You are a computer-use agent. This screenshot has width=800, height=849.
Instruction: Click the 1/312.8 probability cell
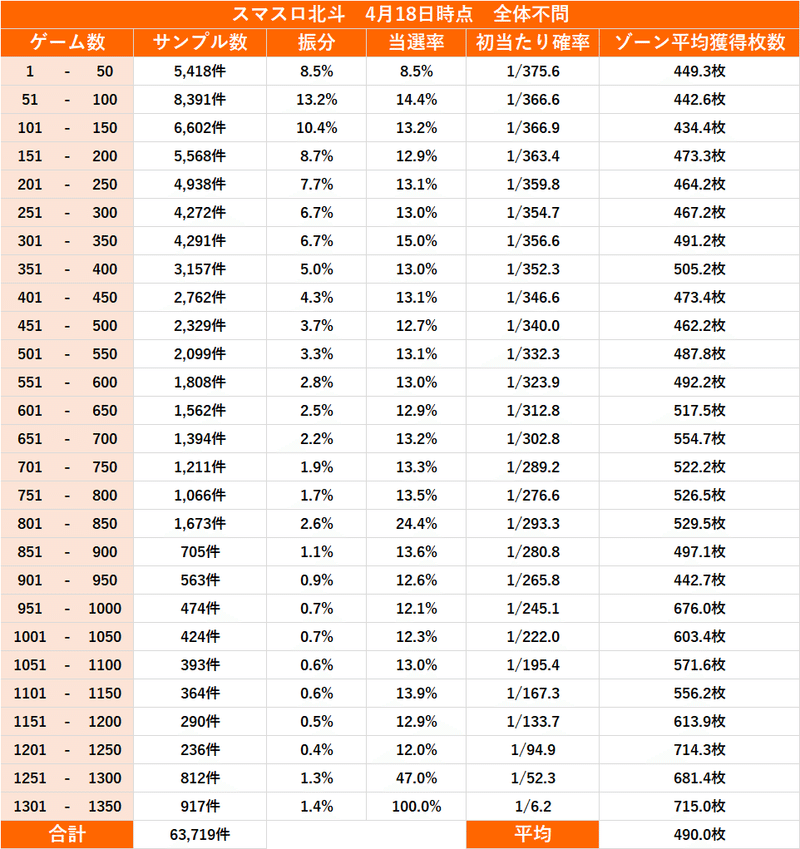coord(533,410)
